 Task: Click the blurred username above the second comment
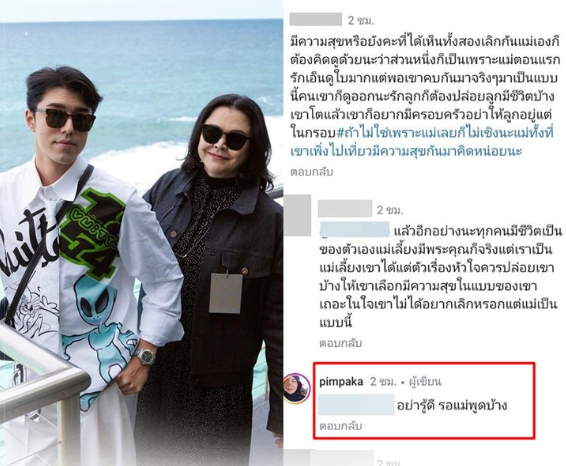345,209
